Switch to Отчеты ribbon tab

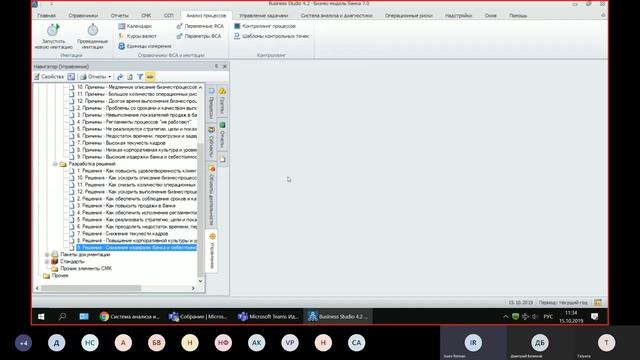point(120,16)
